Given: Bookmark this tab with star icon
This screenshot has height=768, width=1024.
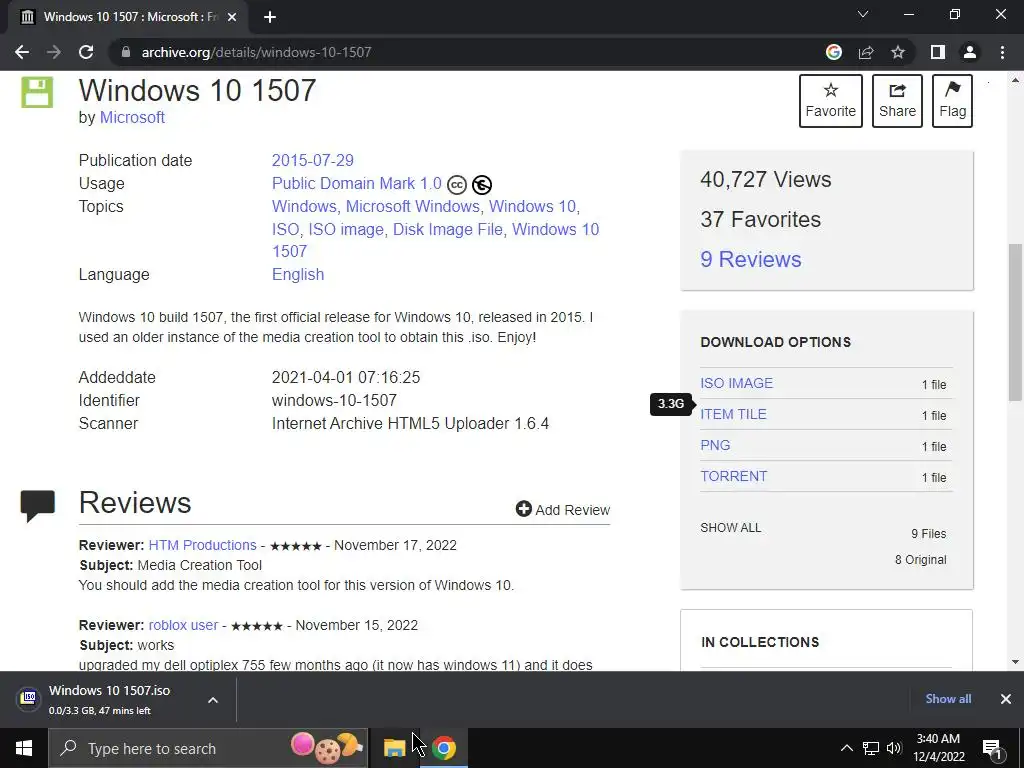Looking at the screenshot, I should point(898,52).
